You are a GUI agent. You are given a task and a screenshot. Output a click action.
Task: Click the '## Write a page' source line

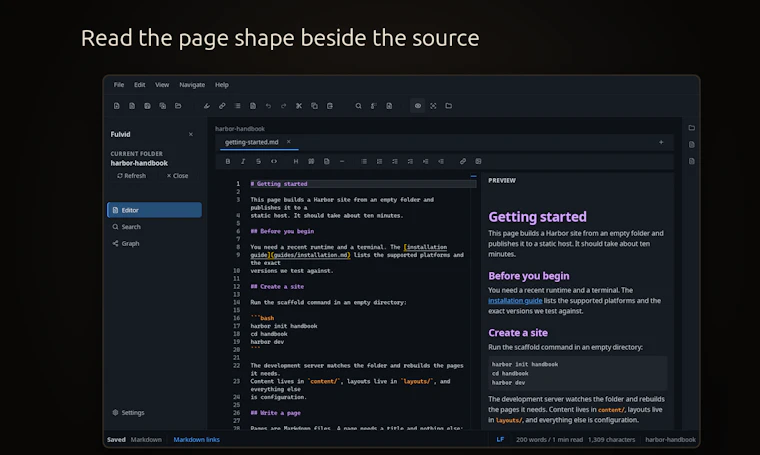[x=275, y=413]
